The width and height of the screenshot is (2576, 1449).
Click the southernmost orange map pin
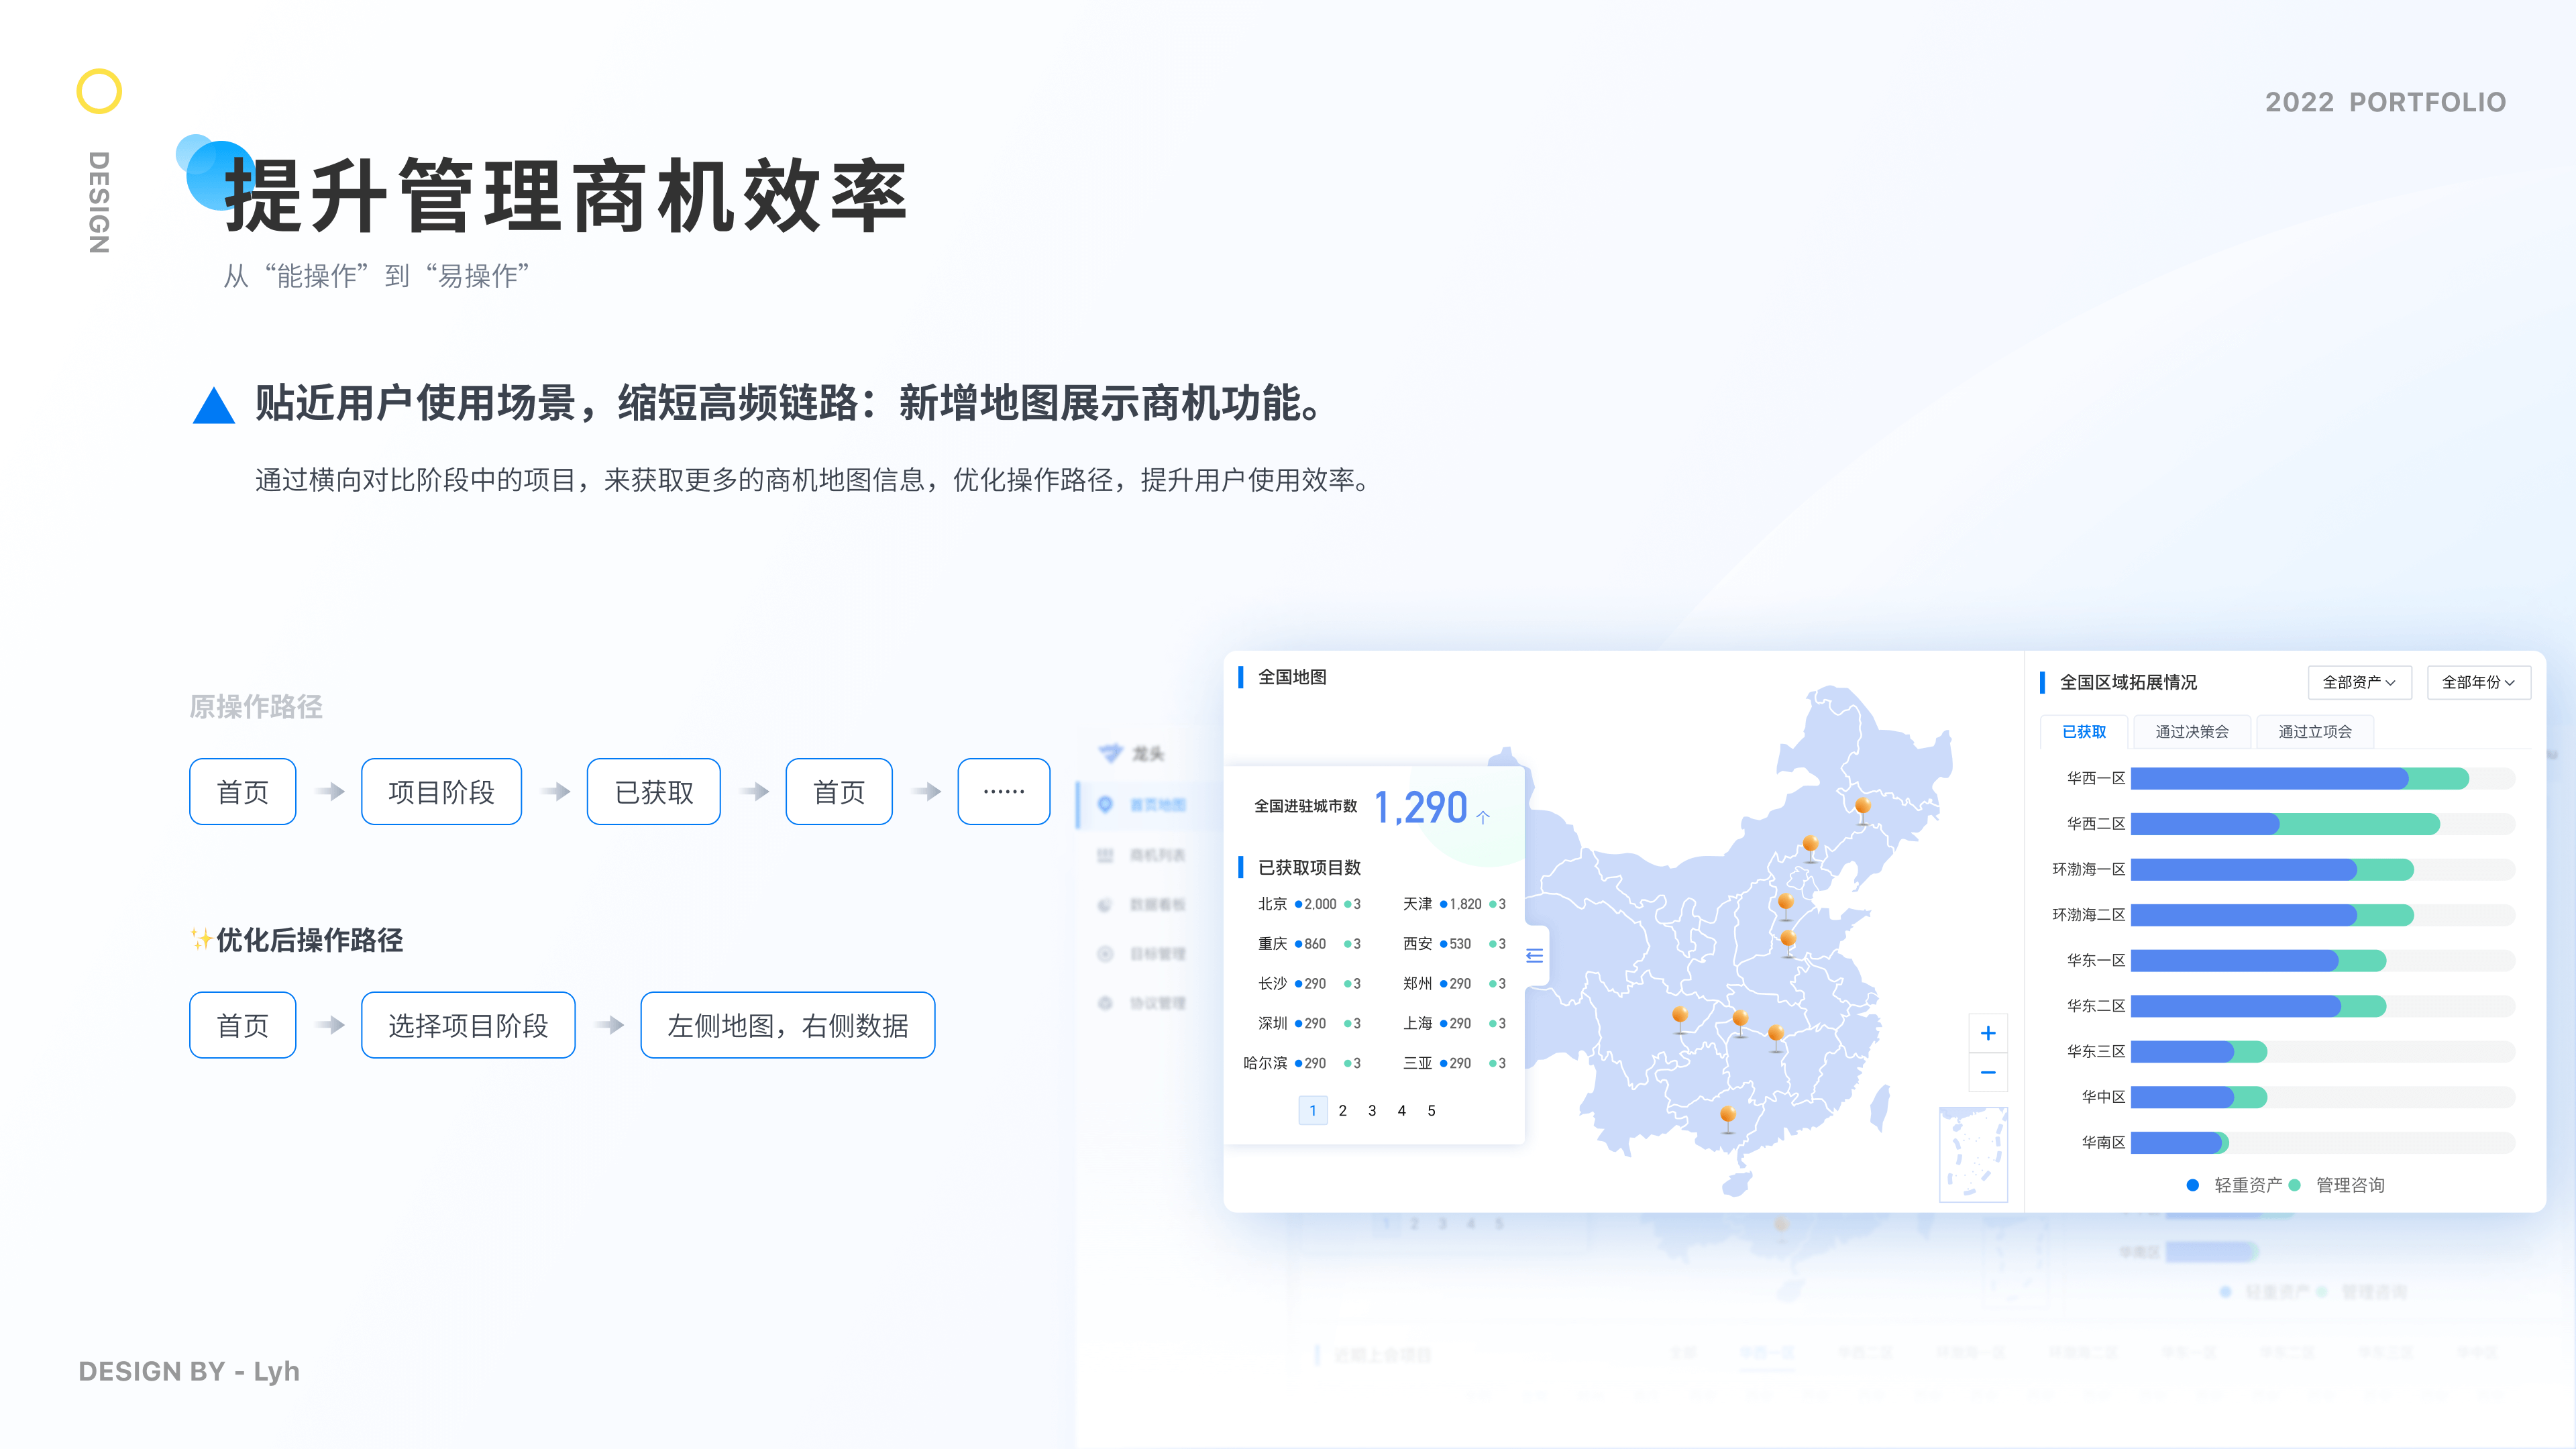pos(1728,1118)
